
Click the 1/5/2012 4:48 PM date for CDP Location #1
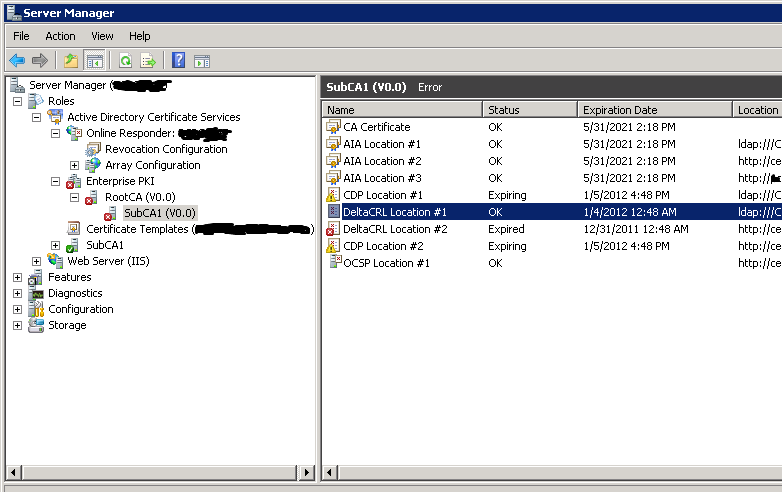[626, 195]
